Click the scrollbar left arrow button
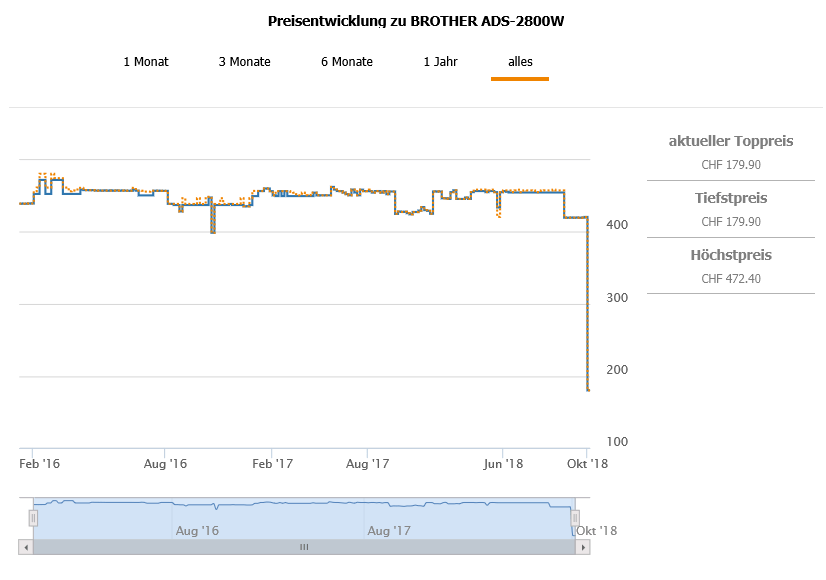Screen dimensions: 826x580 click(x=25, y=547)
